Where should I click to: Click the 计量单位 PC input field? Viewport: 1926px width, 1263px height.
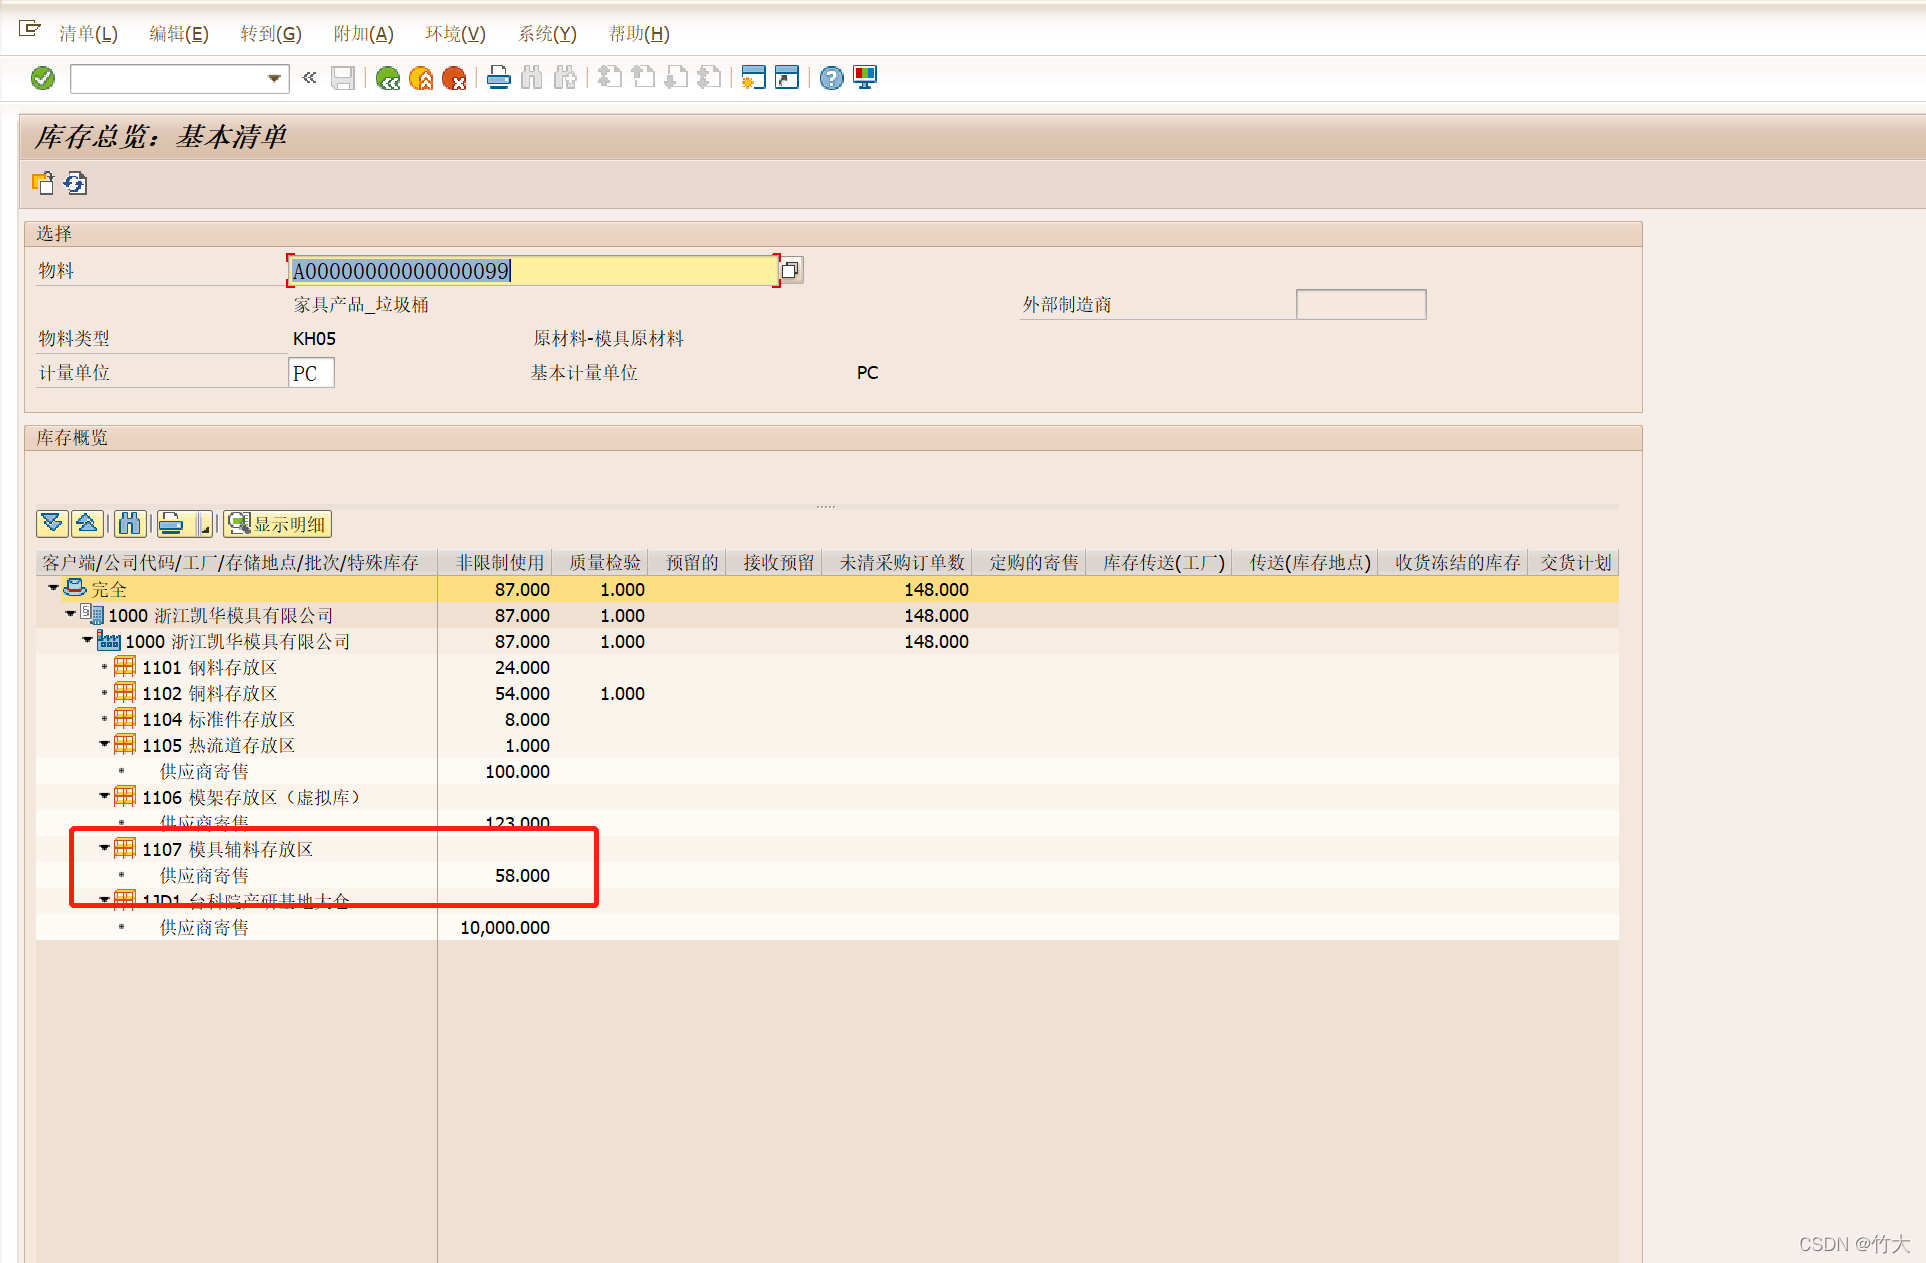[x=311, y=373]
